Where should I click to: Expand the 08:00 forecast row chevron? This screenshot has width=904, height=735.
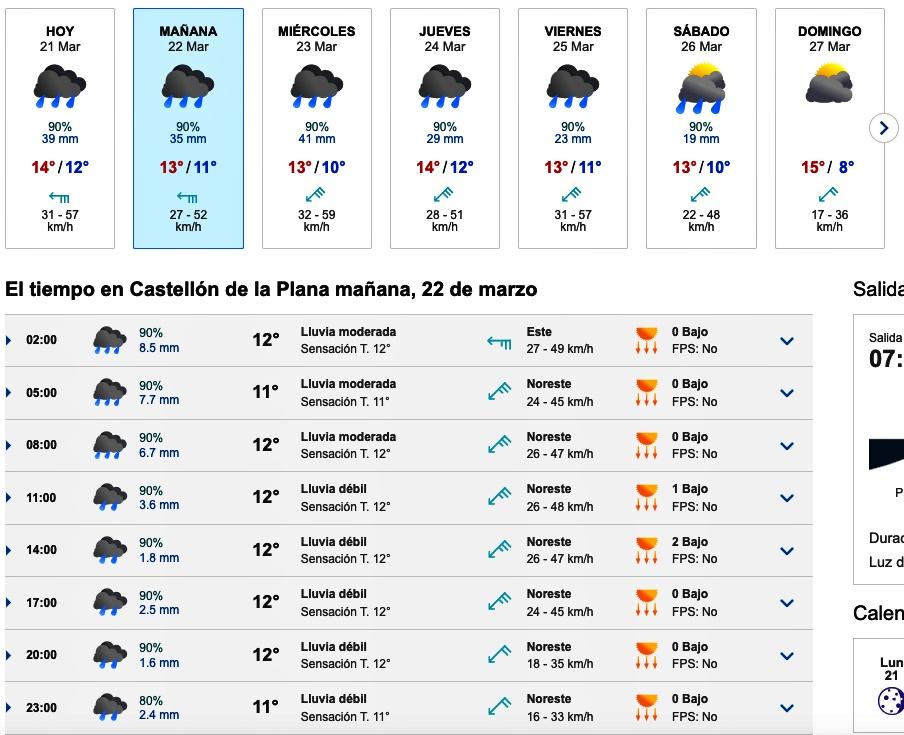point(787,446)
